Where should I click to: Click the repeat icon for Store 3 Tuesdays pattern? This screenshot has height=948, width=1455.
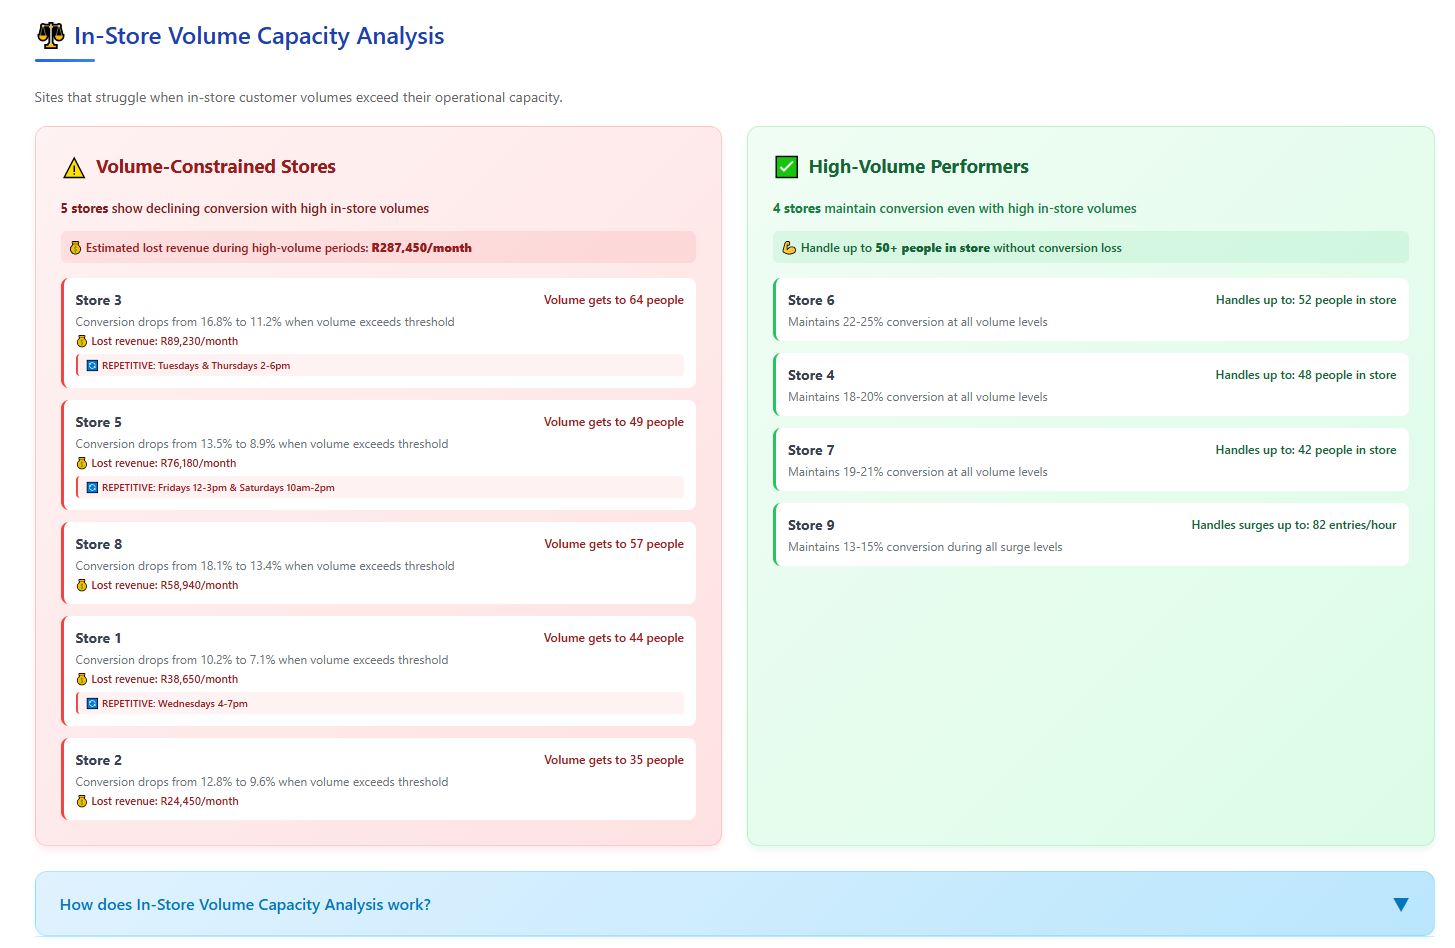coord(92,366)
